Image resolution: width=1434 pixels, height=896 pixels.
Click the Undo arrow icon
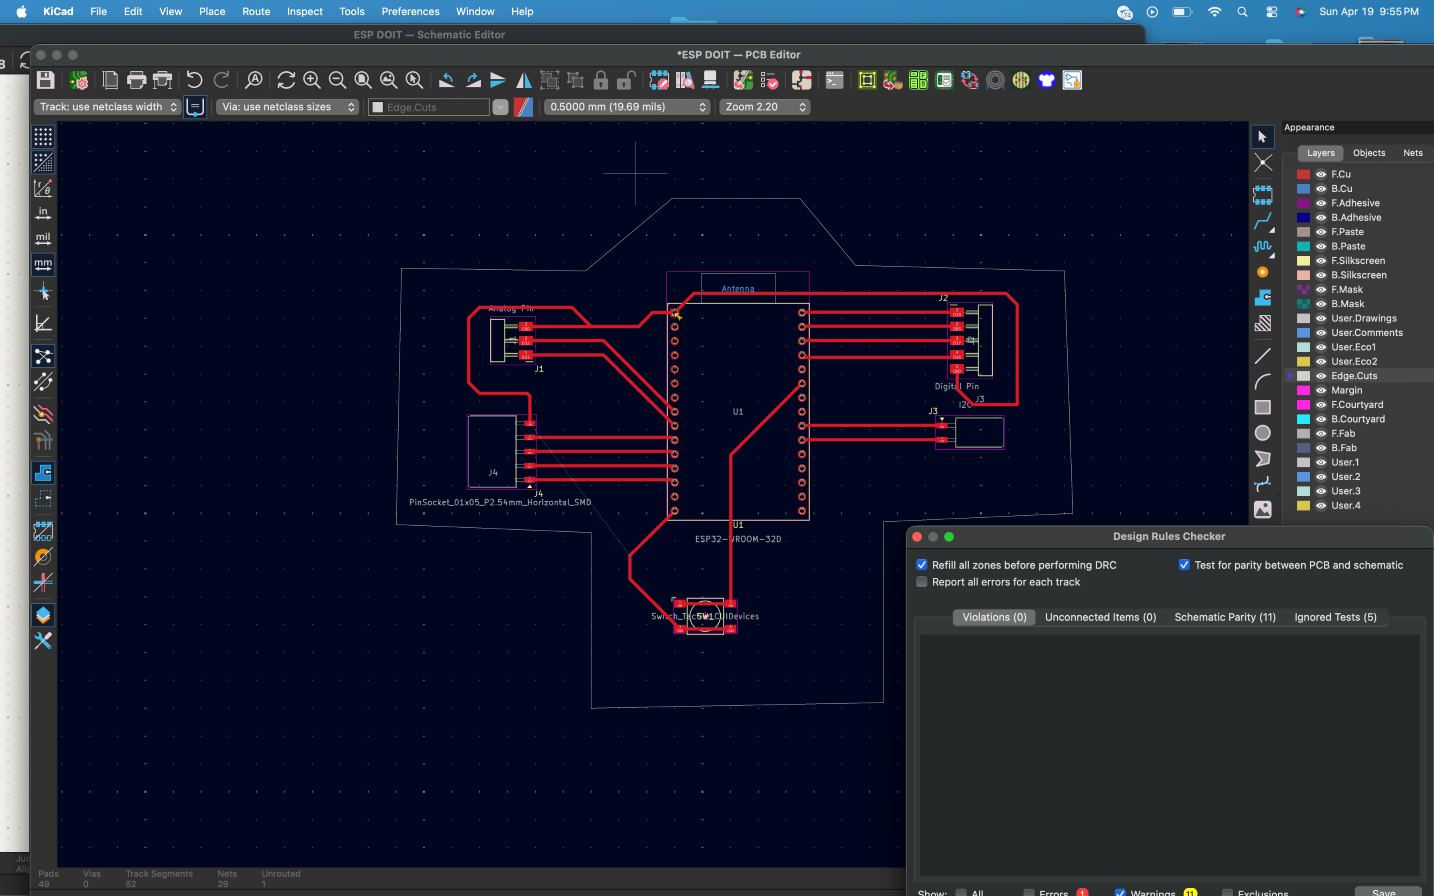coord(194,80)
